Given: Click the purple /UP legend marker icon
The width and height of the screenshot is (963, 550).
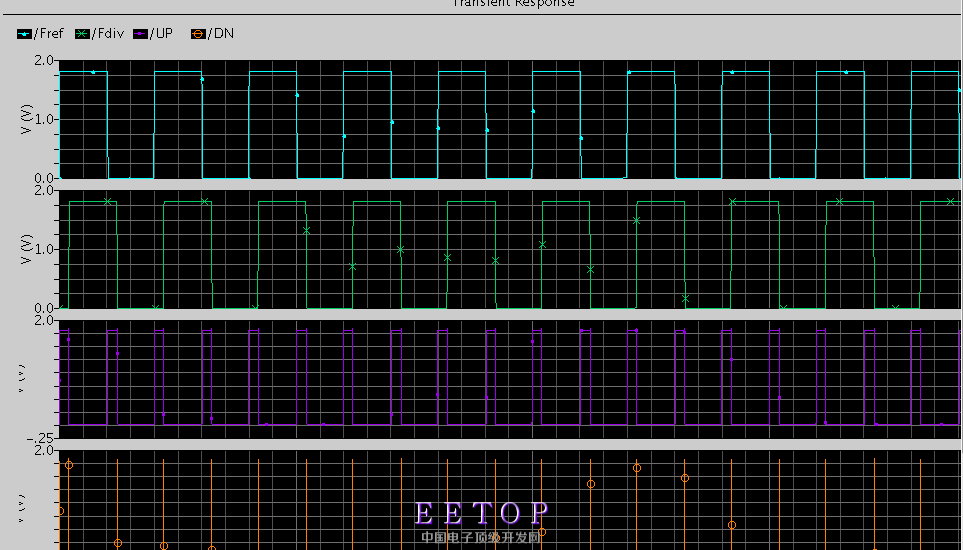Looking at the screenshot, I should click(x=141, y=34).
